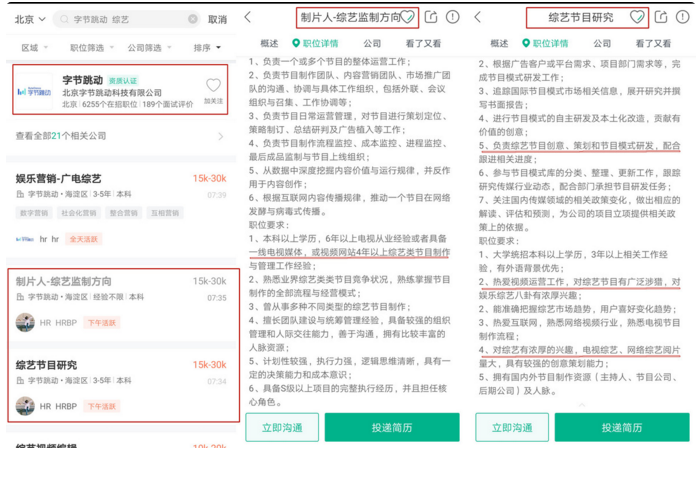Click the 15k-30k salary of 娱乐营销-广电综艺
696x478 pixels.
point(210,178)
